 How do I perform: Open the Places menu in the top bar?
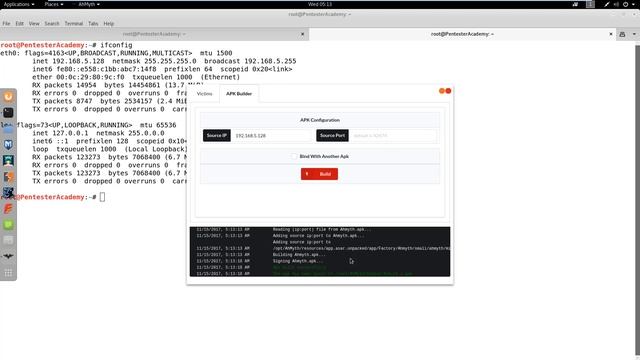coord(54,4)
